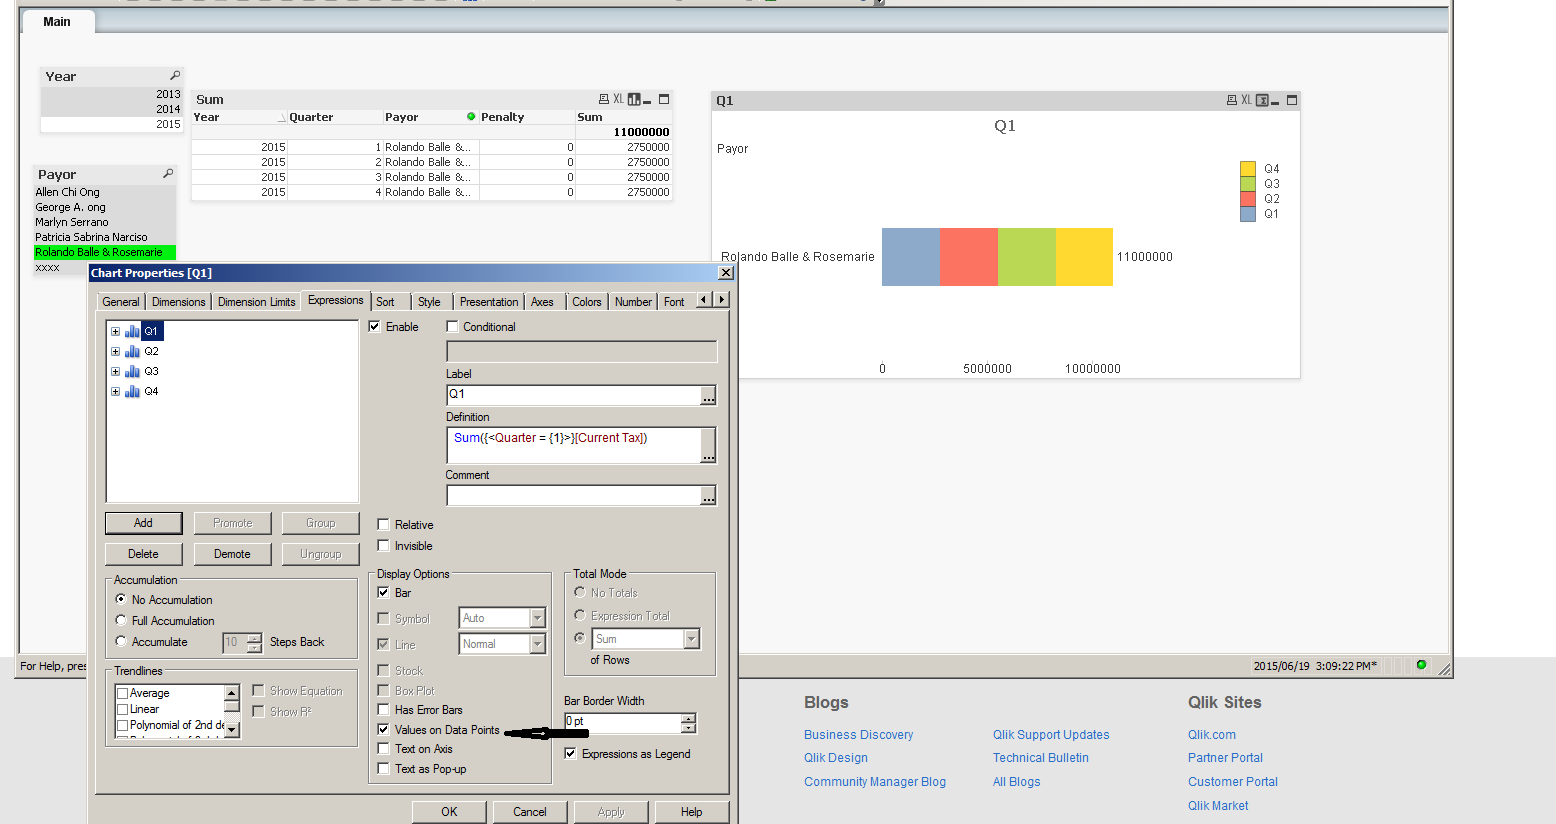
Task: Export Q1 chart using XL icon
Action: (x=1246, y=100)
